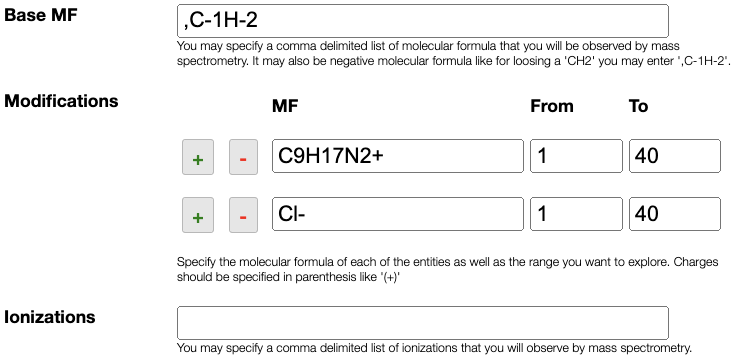Viewport: 736px width, 360px height.
Task: Edit the Cl- molecular formula field
Action: point(398,214)
